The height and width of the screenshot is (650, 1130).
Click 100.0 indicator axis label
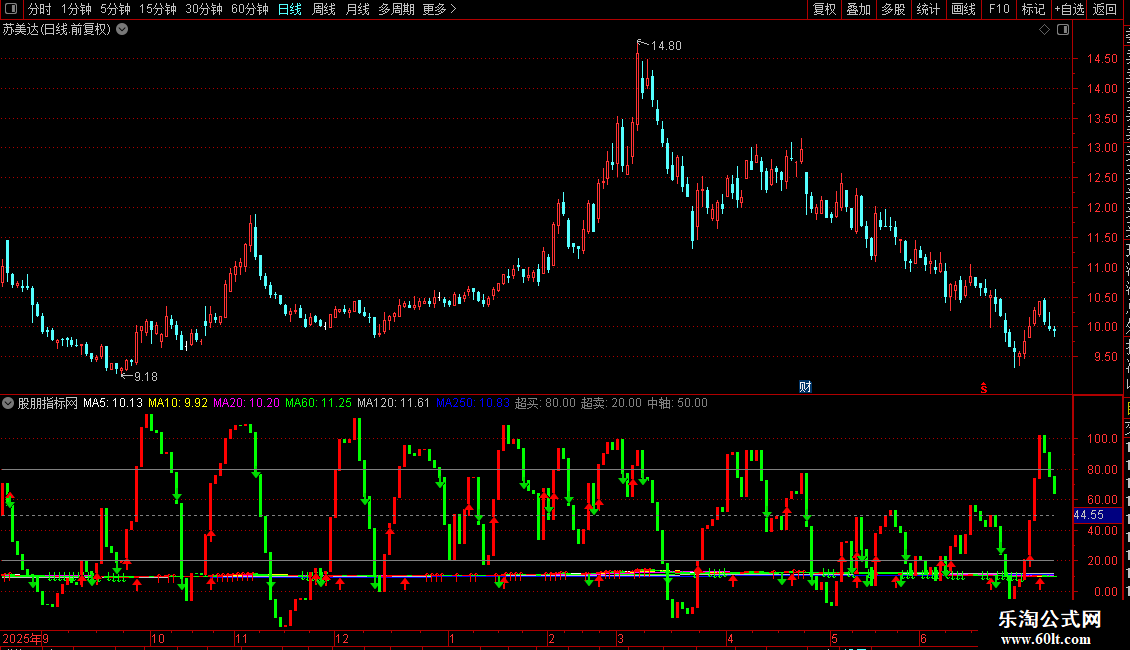click(x=1102, y=438)
